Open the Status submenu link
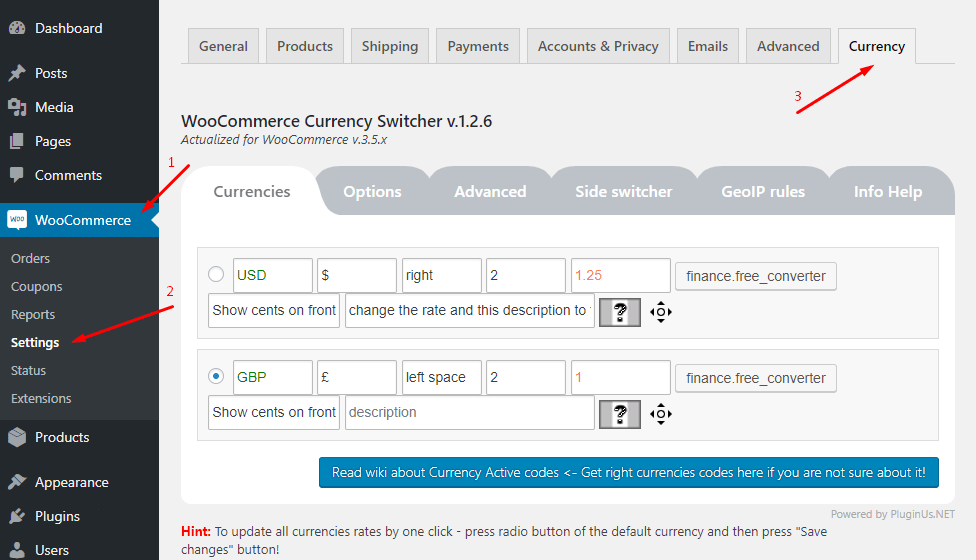The image size is (976, 560). pyautogui.click(x=29, y=370)
